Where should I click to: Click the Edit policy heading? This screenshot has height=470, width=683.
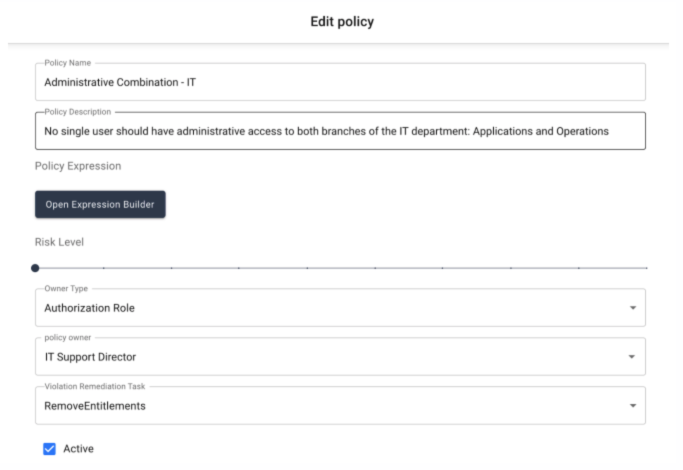tap(342, 21)
